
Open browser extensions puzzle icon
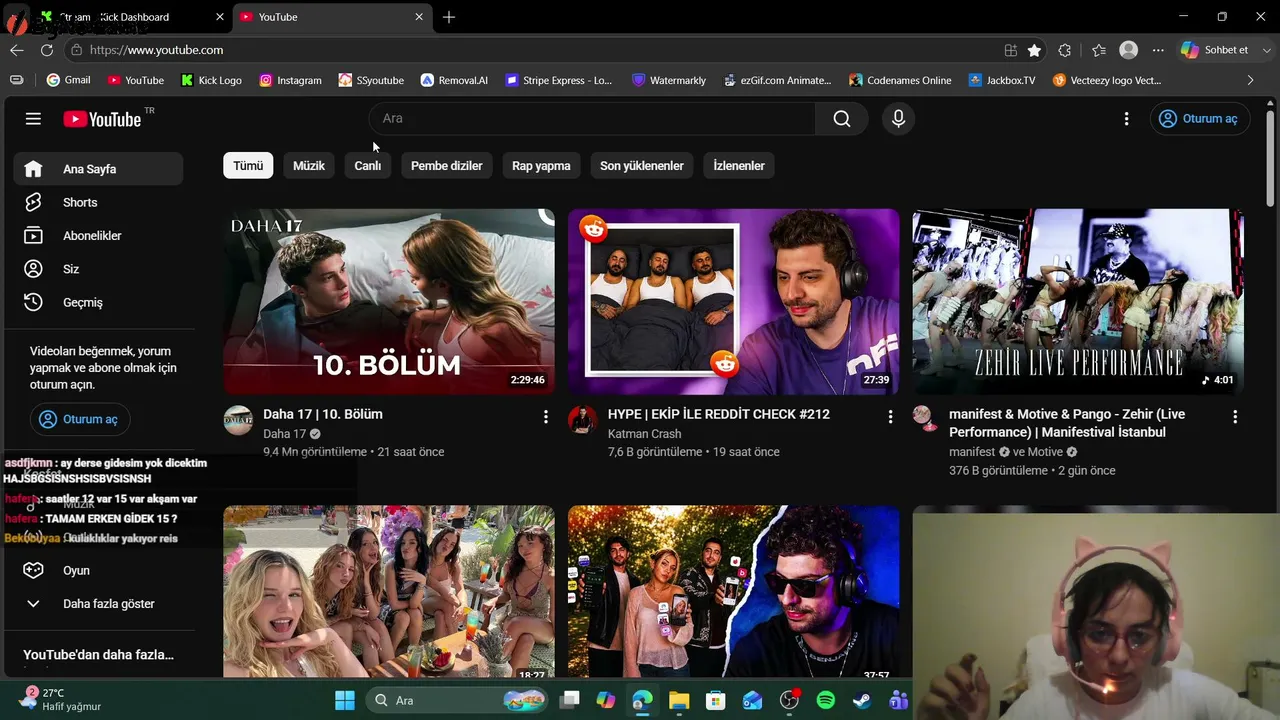[x=1064, y=50]
